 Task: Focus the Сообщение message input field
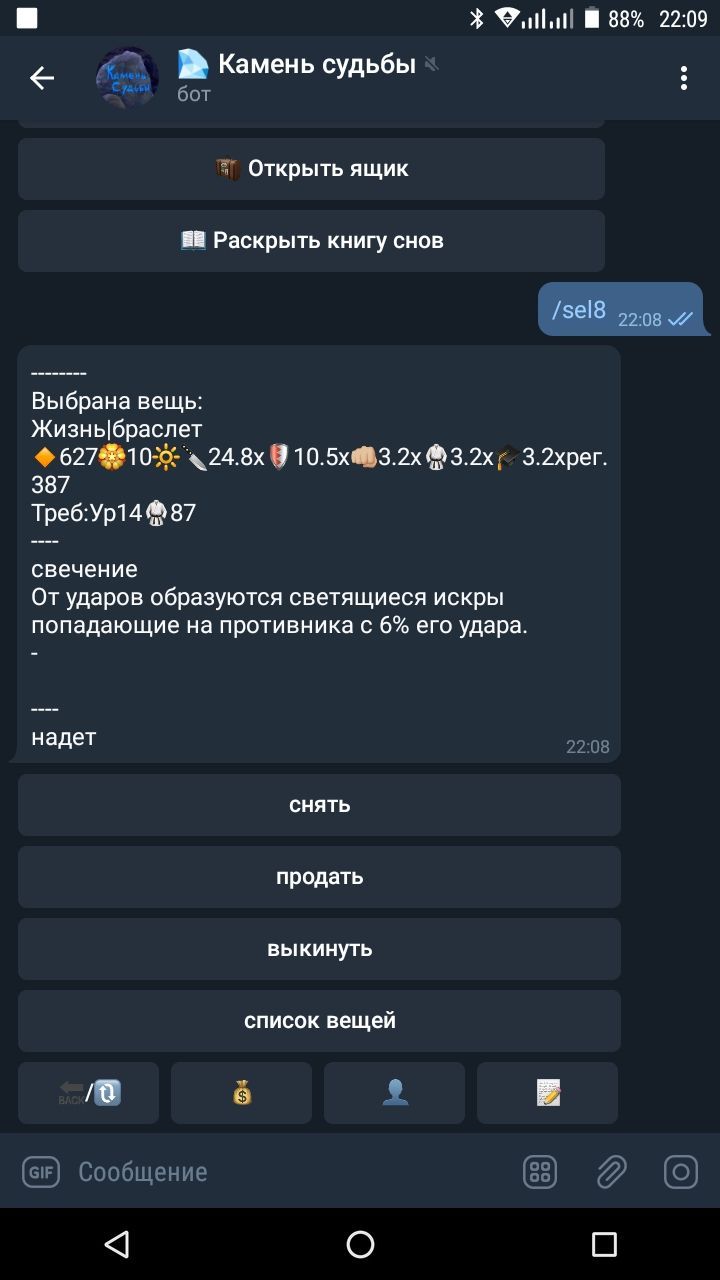point(290,1172)
